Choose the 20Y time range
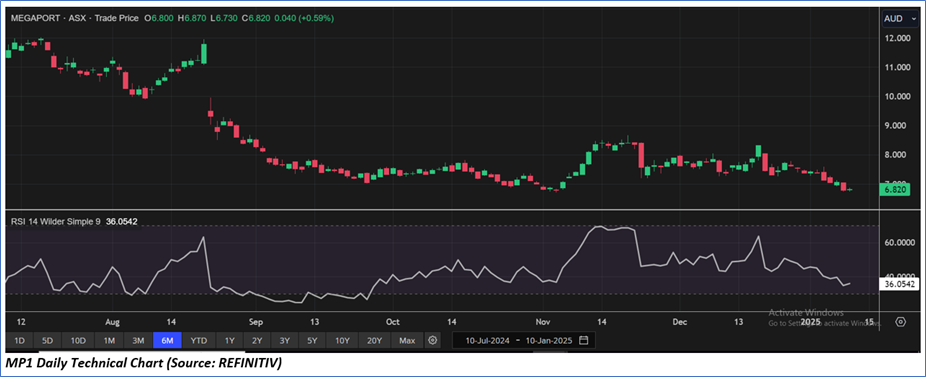This screenshot has height=377, width=926. tap(374, 340)
